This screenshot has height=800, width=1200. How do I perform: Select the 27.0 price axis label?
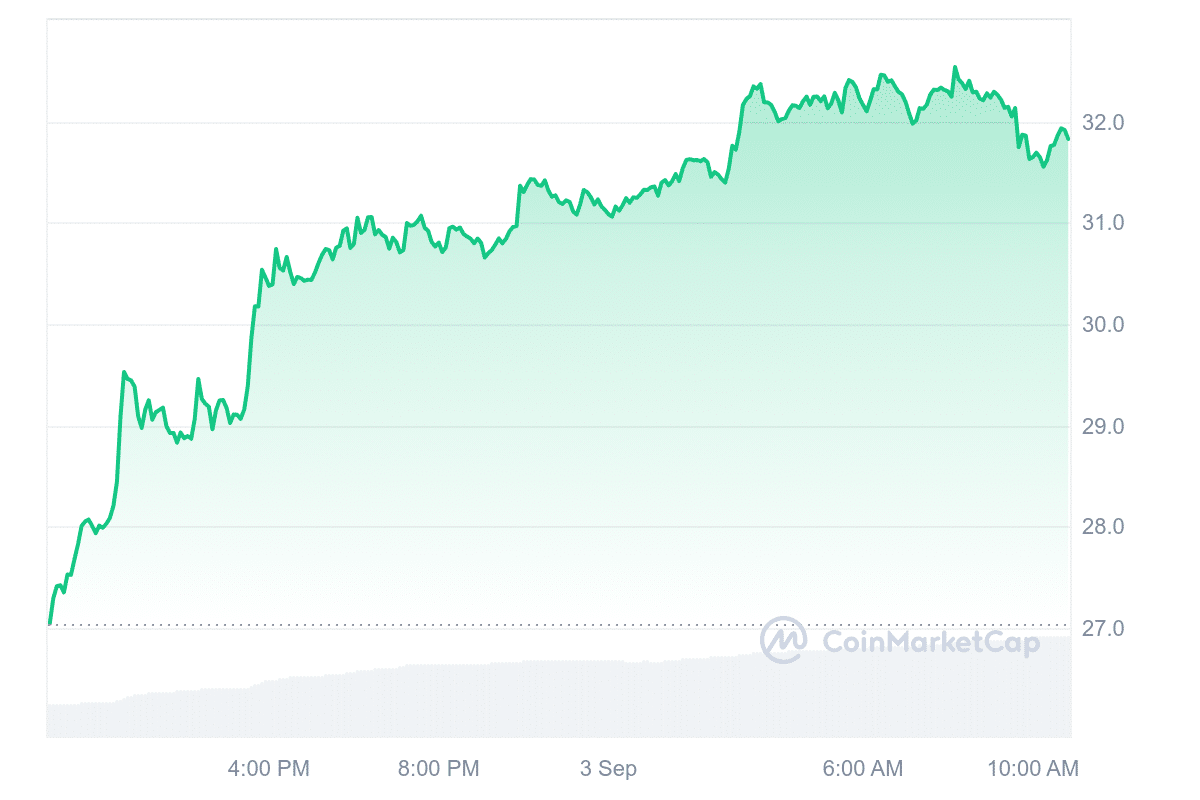1103,629
